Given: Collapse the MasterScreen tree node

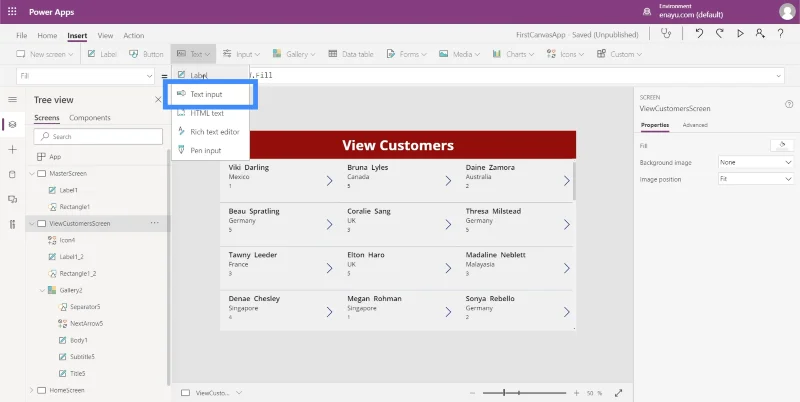Looking at the screenshot, I should coord(32,173).
